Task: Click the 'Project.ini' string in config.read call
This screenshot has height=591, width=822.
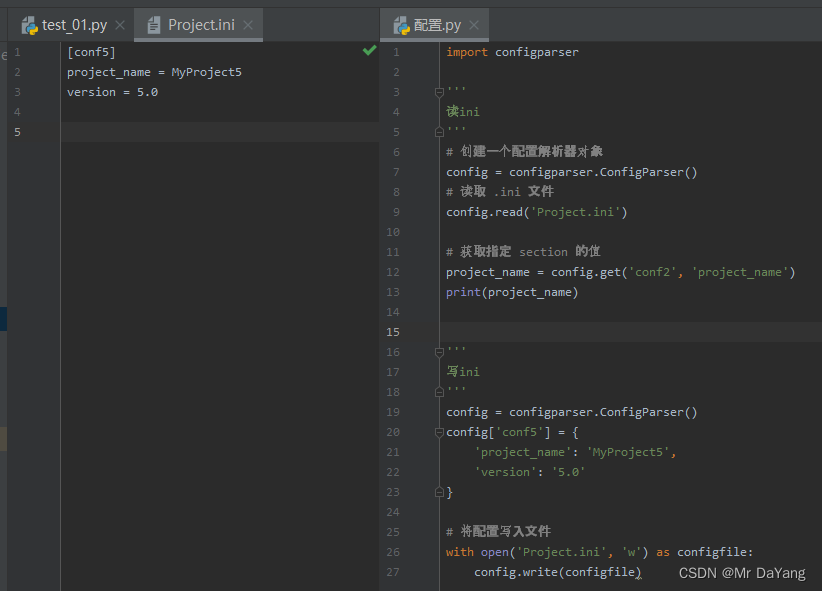Action: coord(575,212)
